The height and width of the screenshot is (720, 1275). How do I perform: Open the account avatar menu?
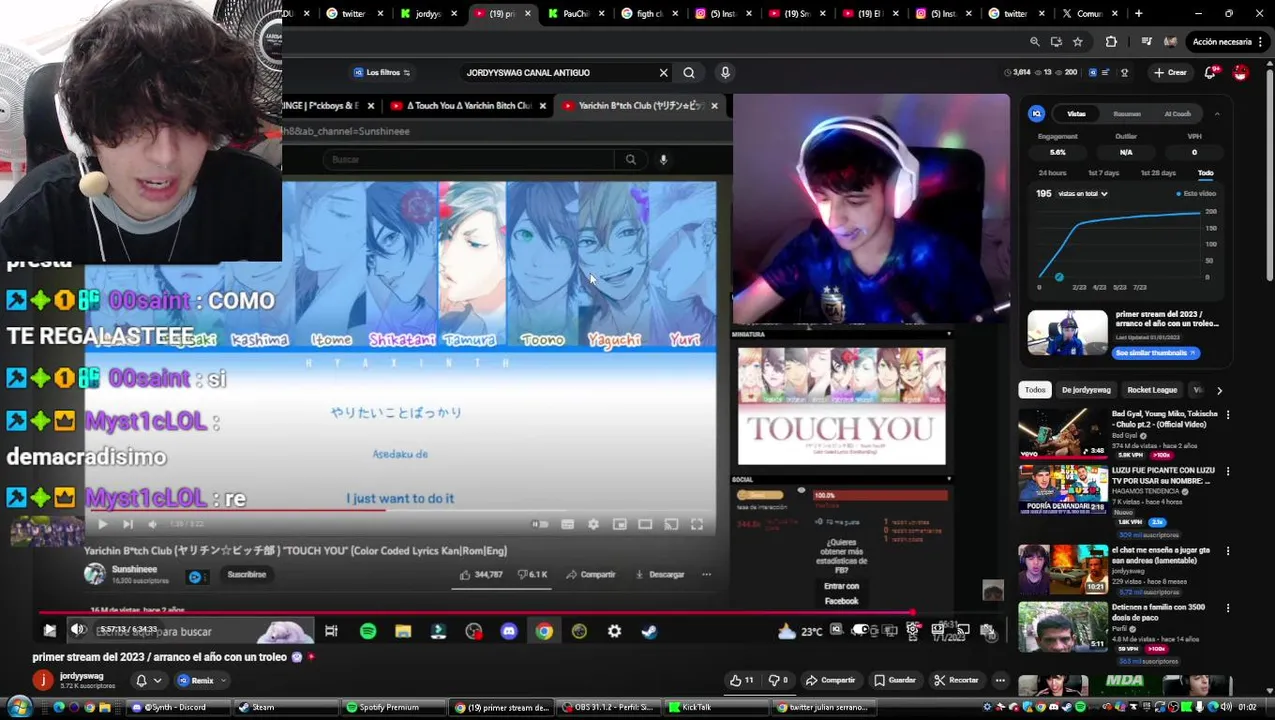[1241, 73]
